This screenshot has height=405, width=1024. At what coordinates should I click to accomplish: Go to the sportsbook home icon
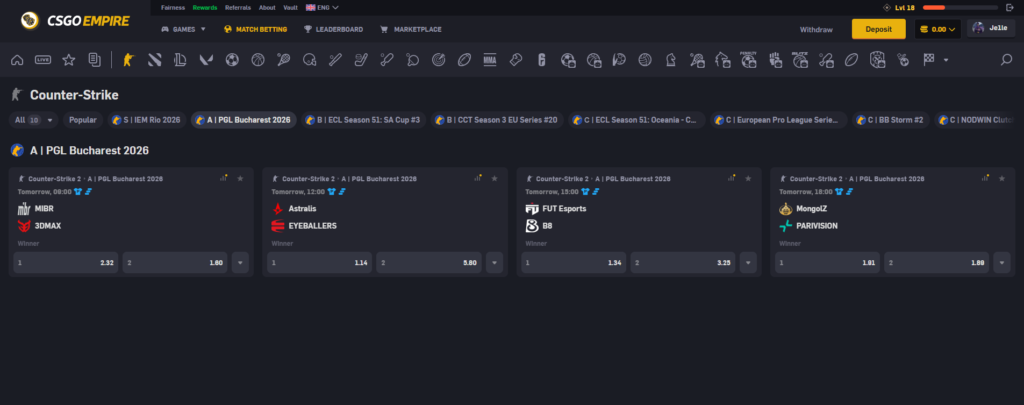pyautogui.click(x=17, y=60)
